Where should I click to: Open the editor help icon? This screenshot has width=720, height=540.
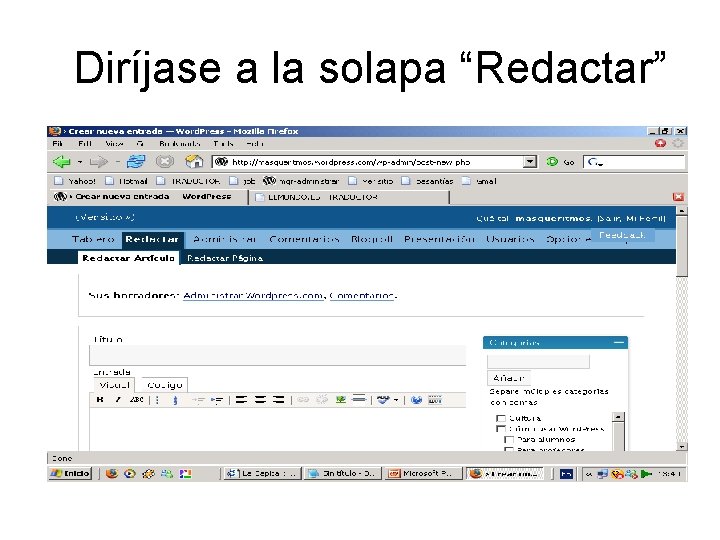416,400
